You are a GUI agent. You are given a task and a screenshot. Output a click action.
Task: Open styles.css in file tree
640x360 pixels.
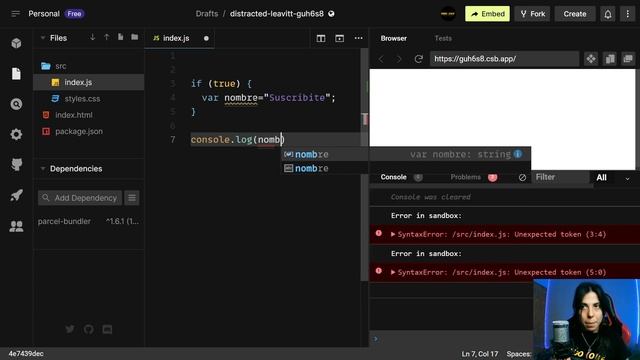click(88, 99)
